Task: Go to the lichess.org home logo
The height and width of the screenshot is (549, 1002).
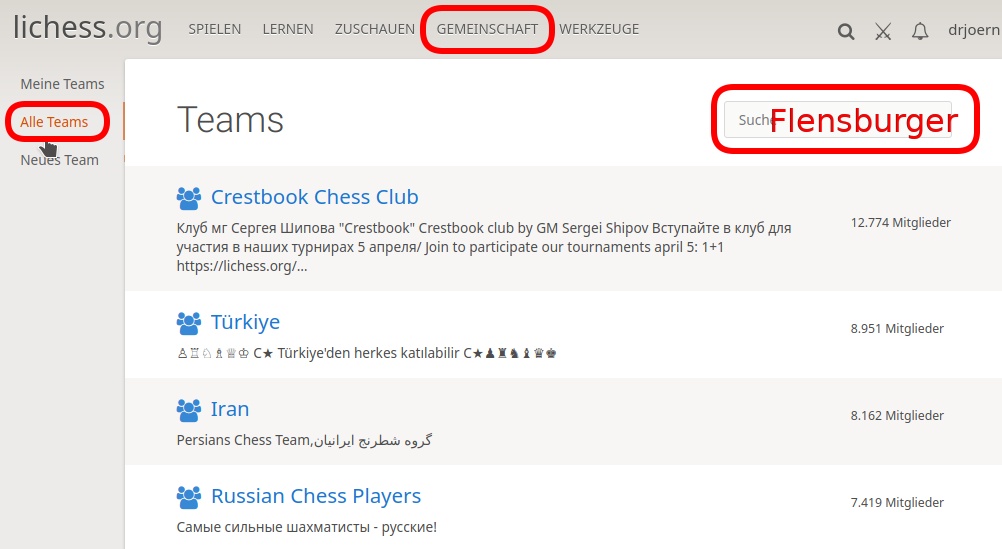Action: (x=87, y=28)
